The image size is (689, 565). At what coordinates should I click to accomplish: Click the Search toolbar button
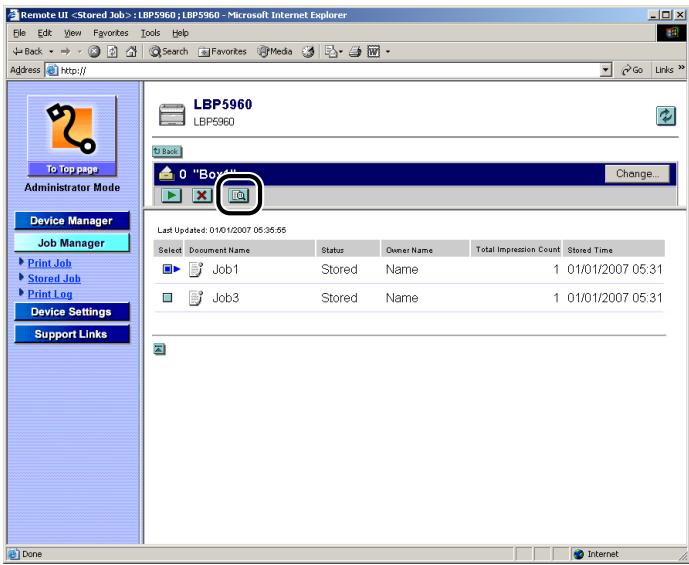(169, 51)
